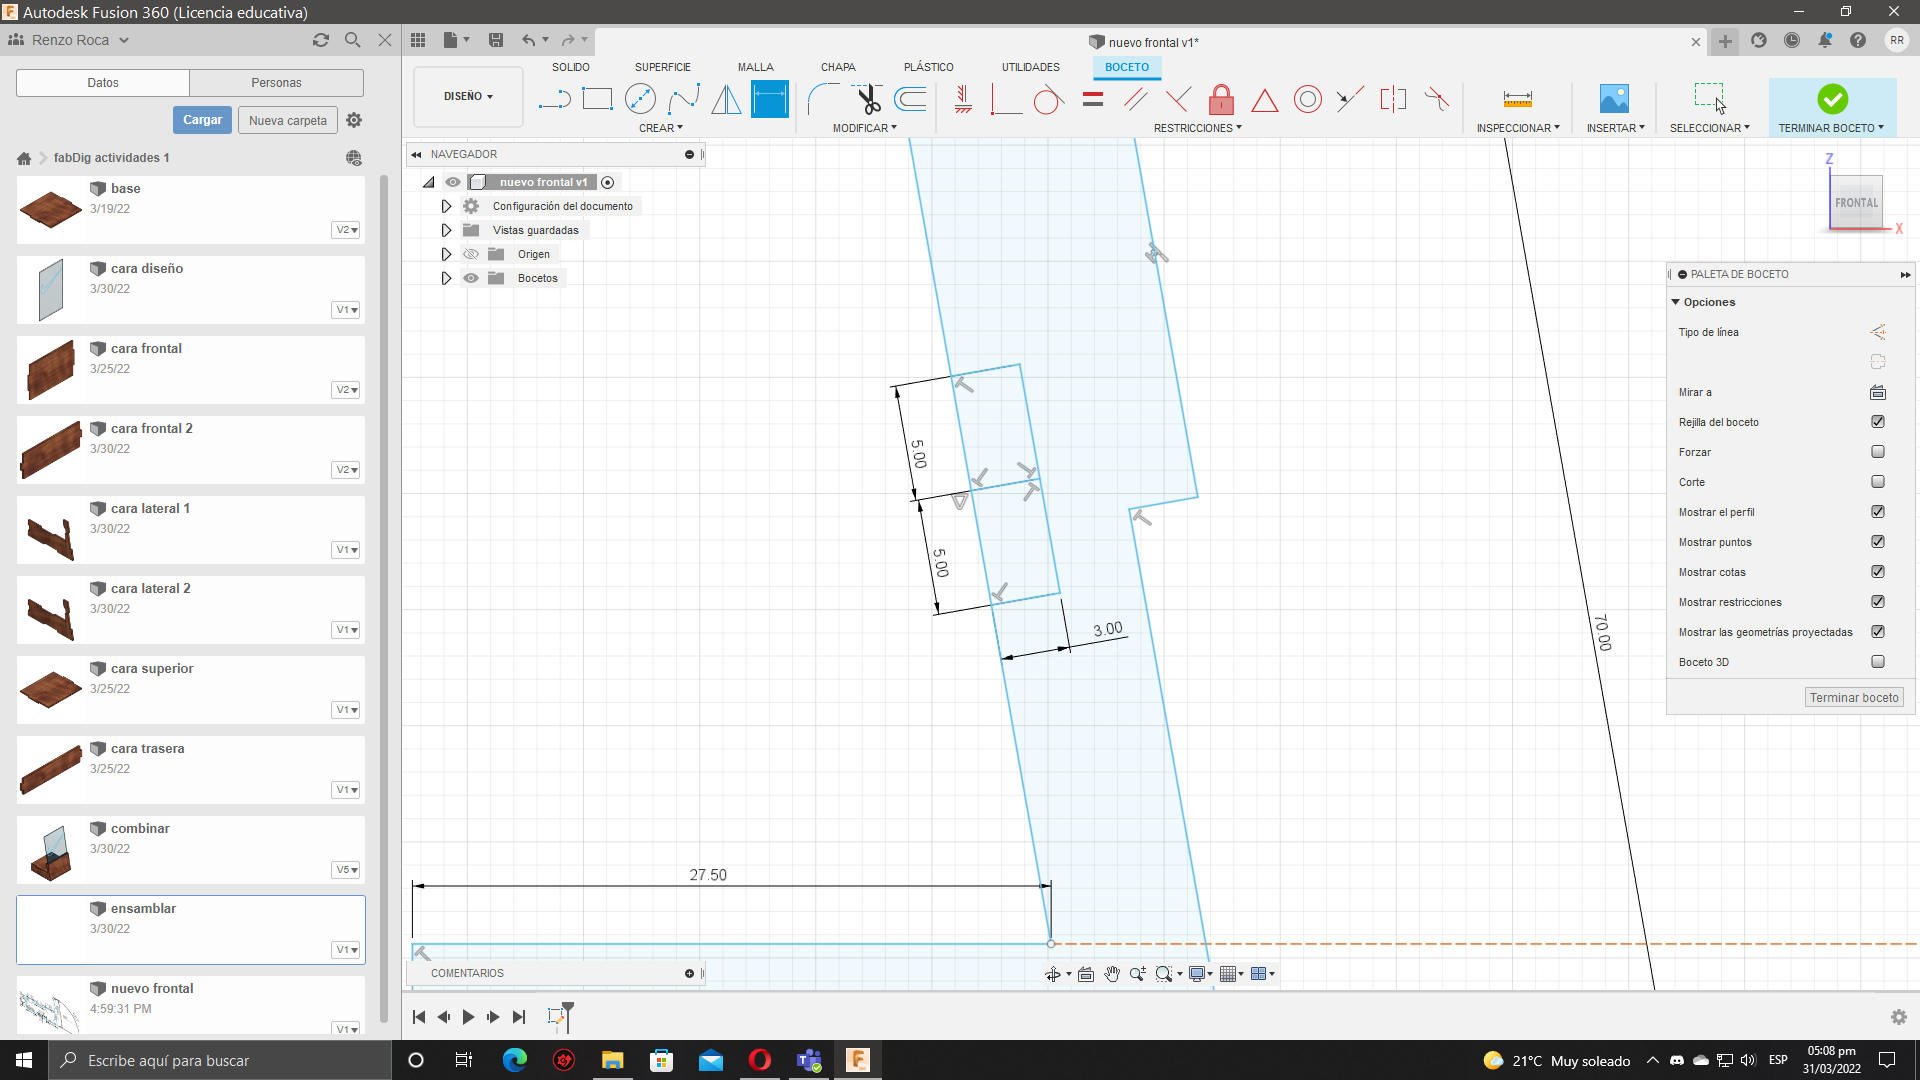Viewport: 1920px width, 1080px height.
Task: Enable the Forzar checkbox
Action: point(1878,452)
